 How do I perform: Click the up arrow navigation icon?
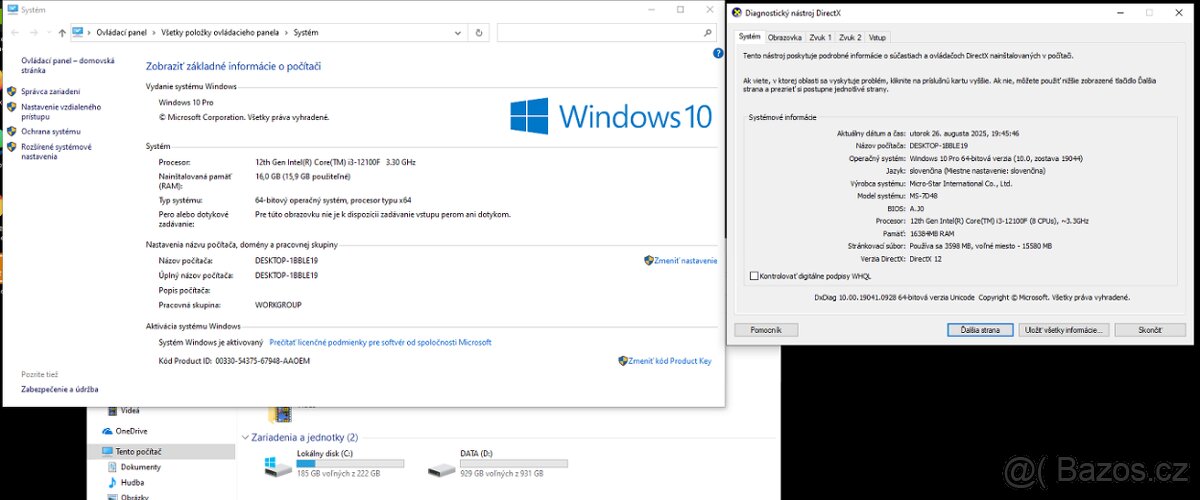coord(62,33)
